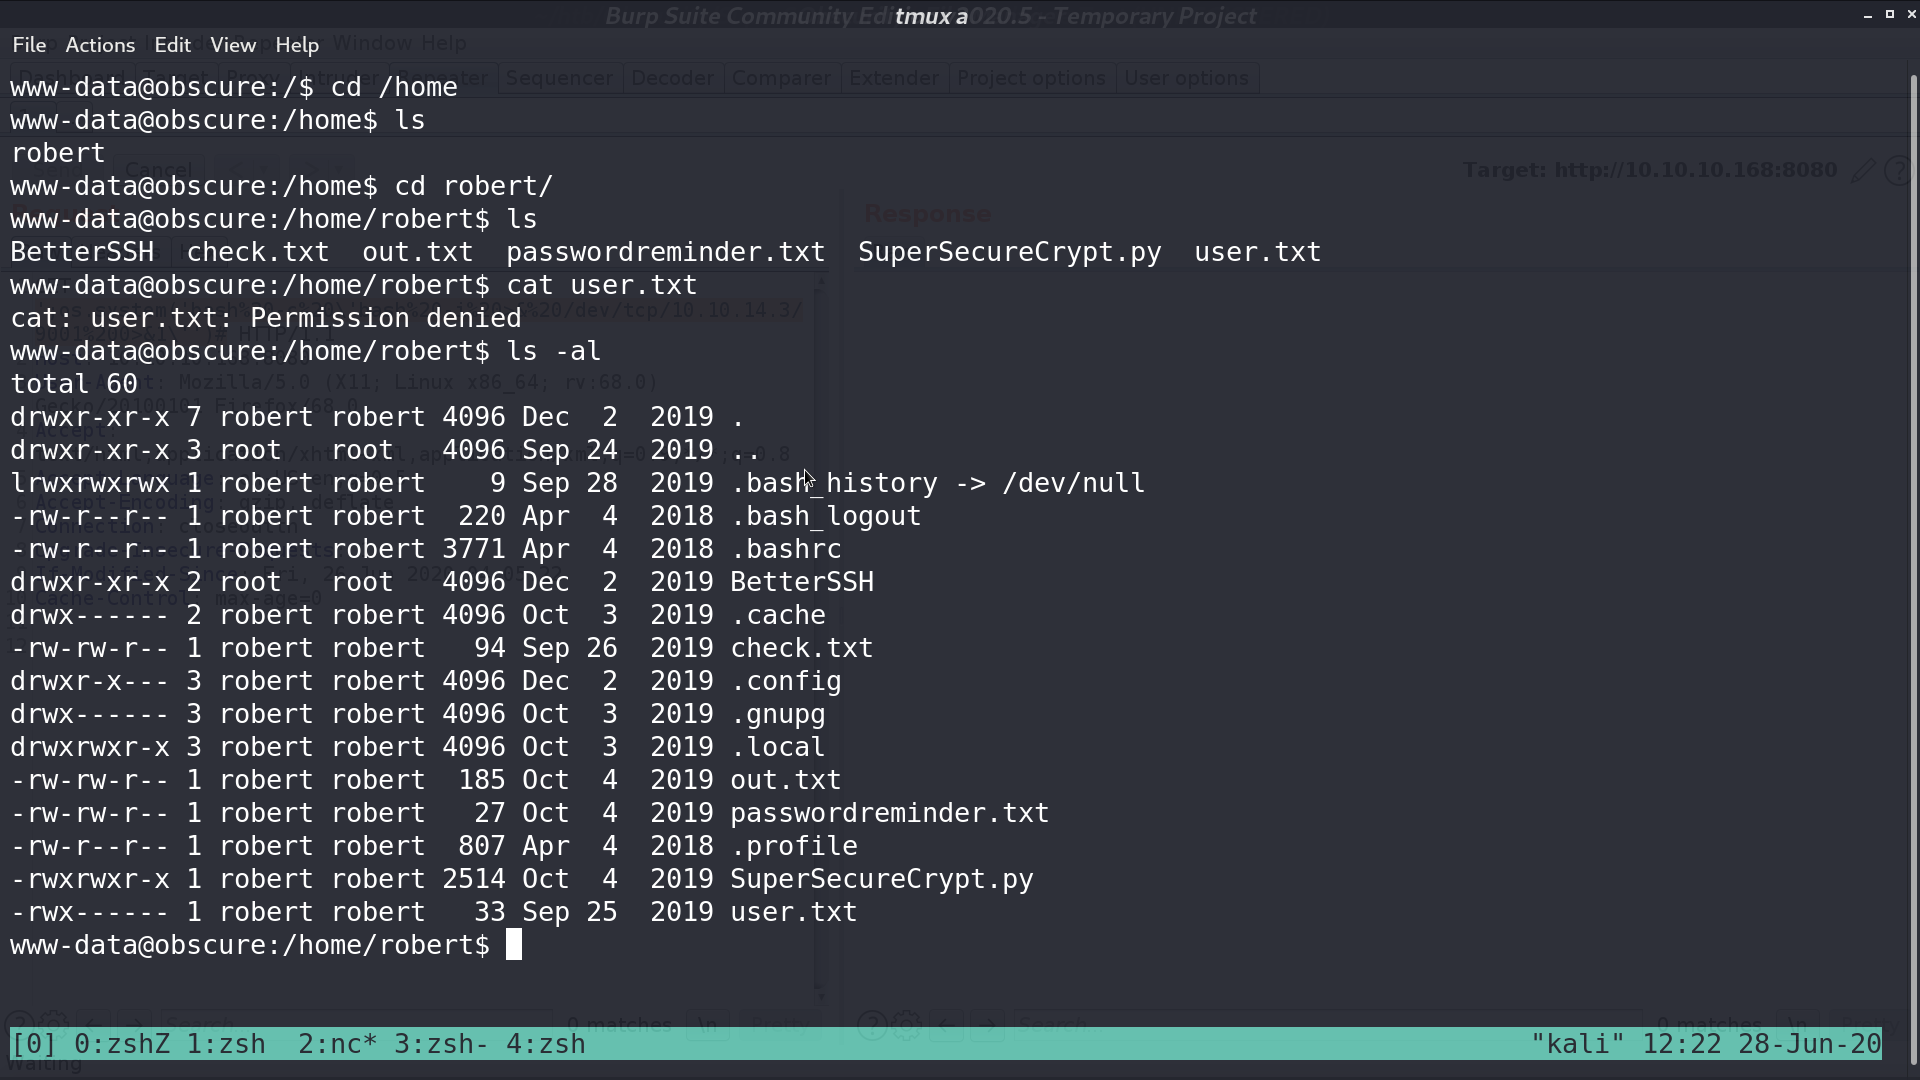Minimize the terminal window
Screen dimensions: 1920x1080
coord(1868,15)
